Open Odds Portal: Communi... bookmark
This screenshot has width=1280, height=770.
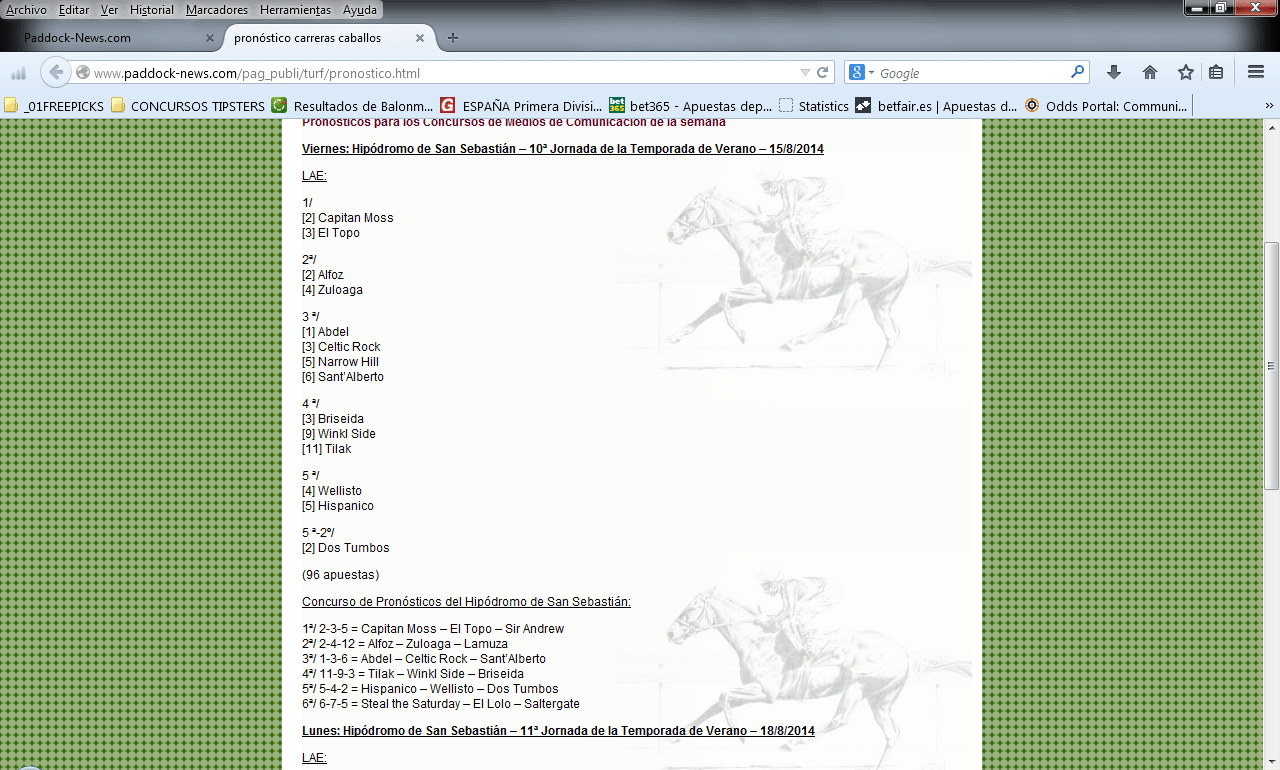point(1105,106)
